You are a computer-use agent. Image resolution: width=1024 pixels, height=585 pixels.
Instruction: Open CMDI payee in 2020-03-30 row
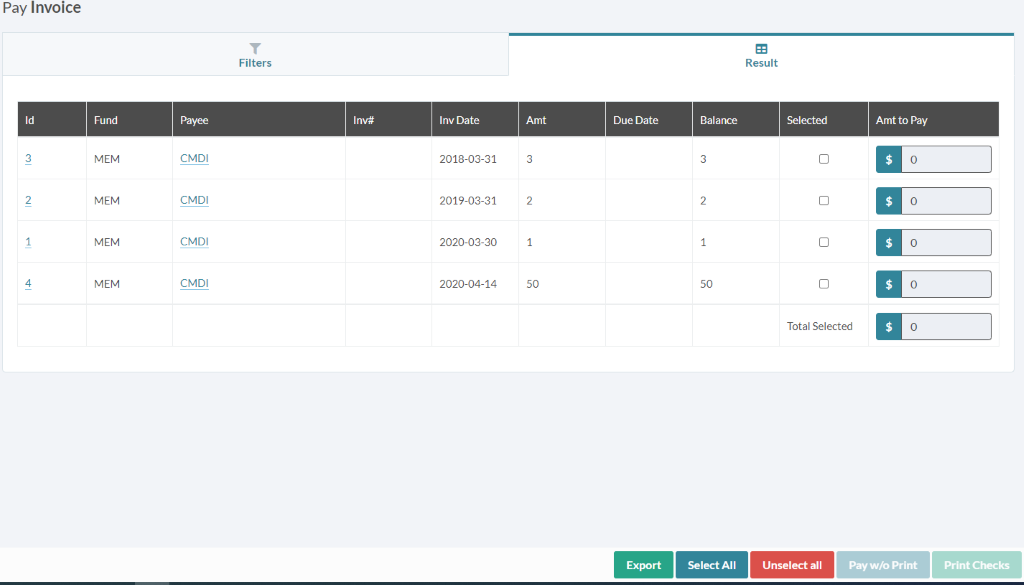(195, 242)
